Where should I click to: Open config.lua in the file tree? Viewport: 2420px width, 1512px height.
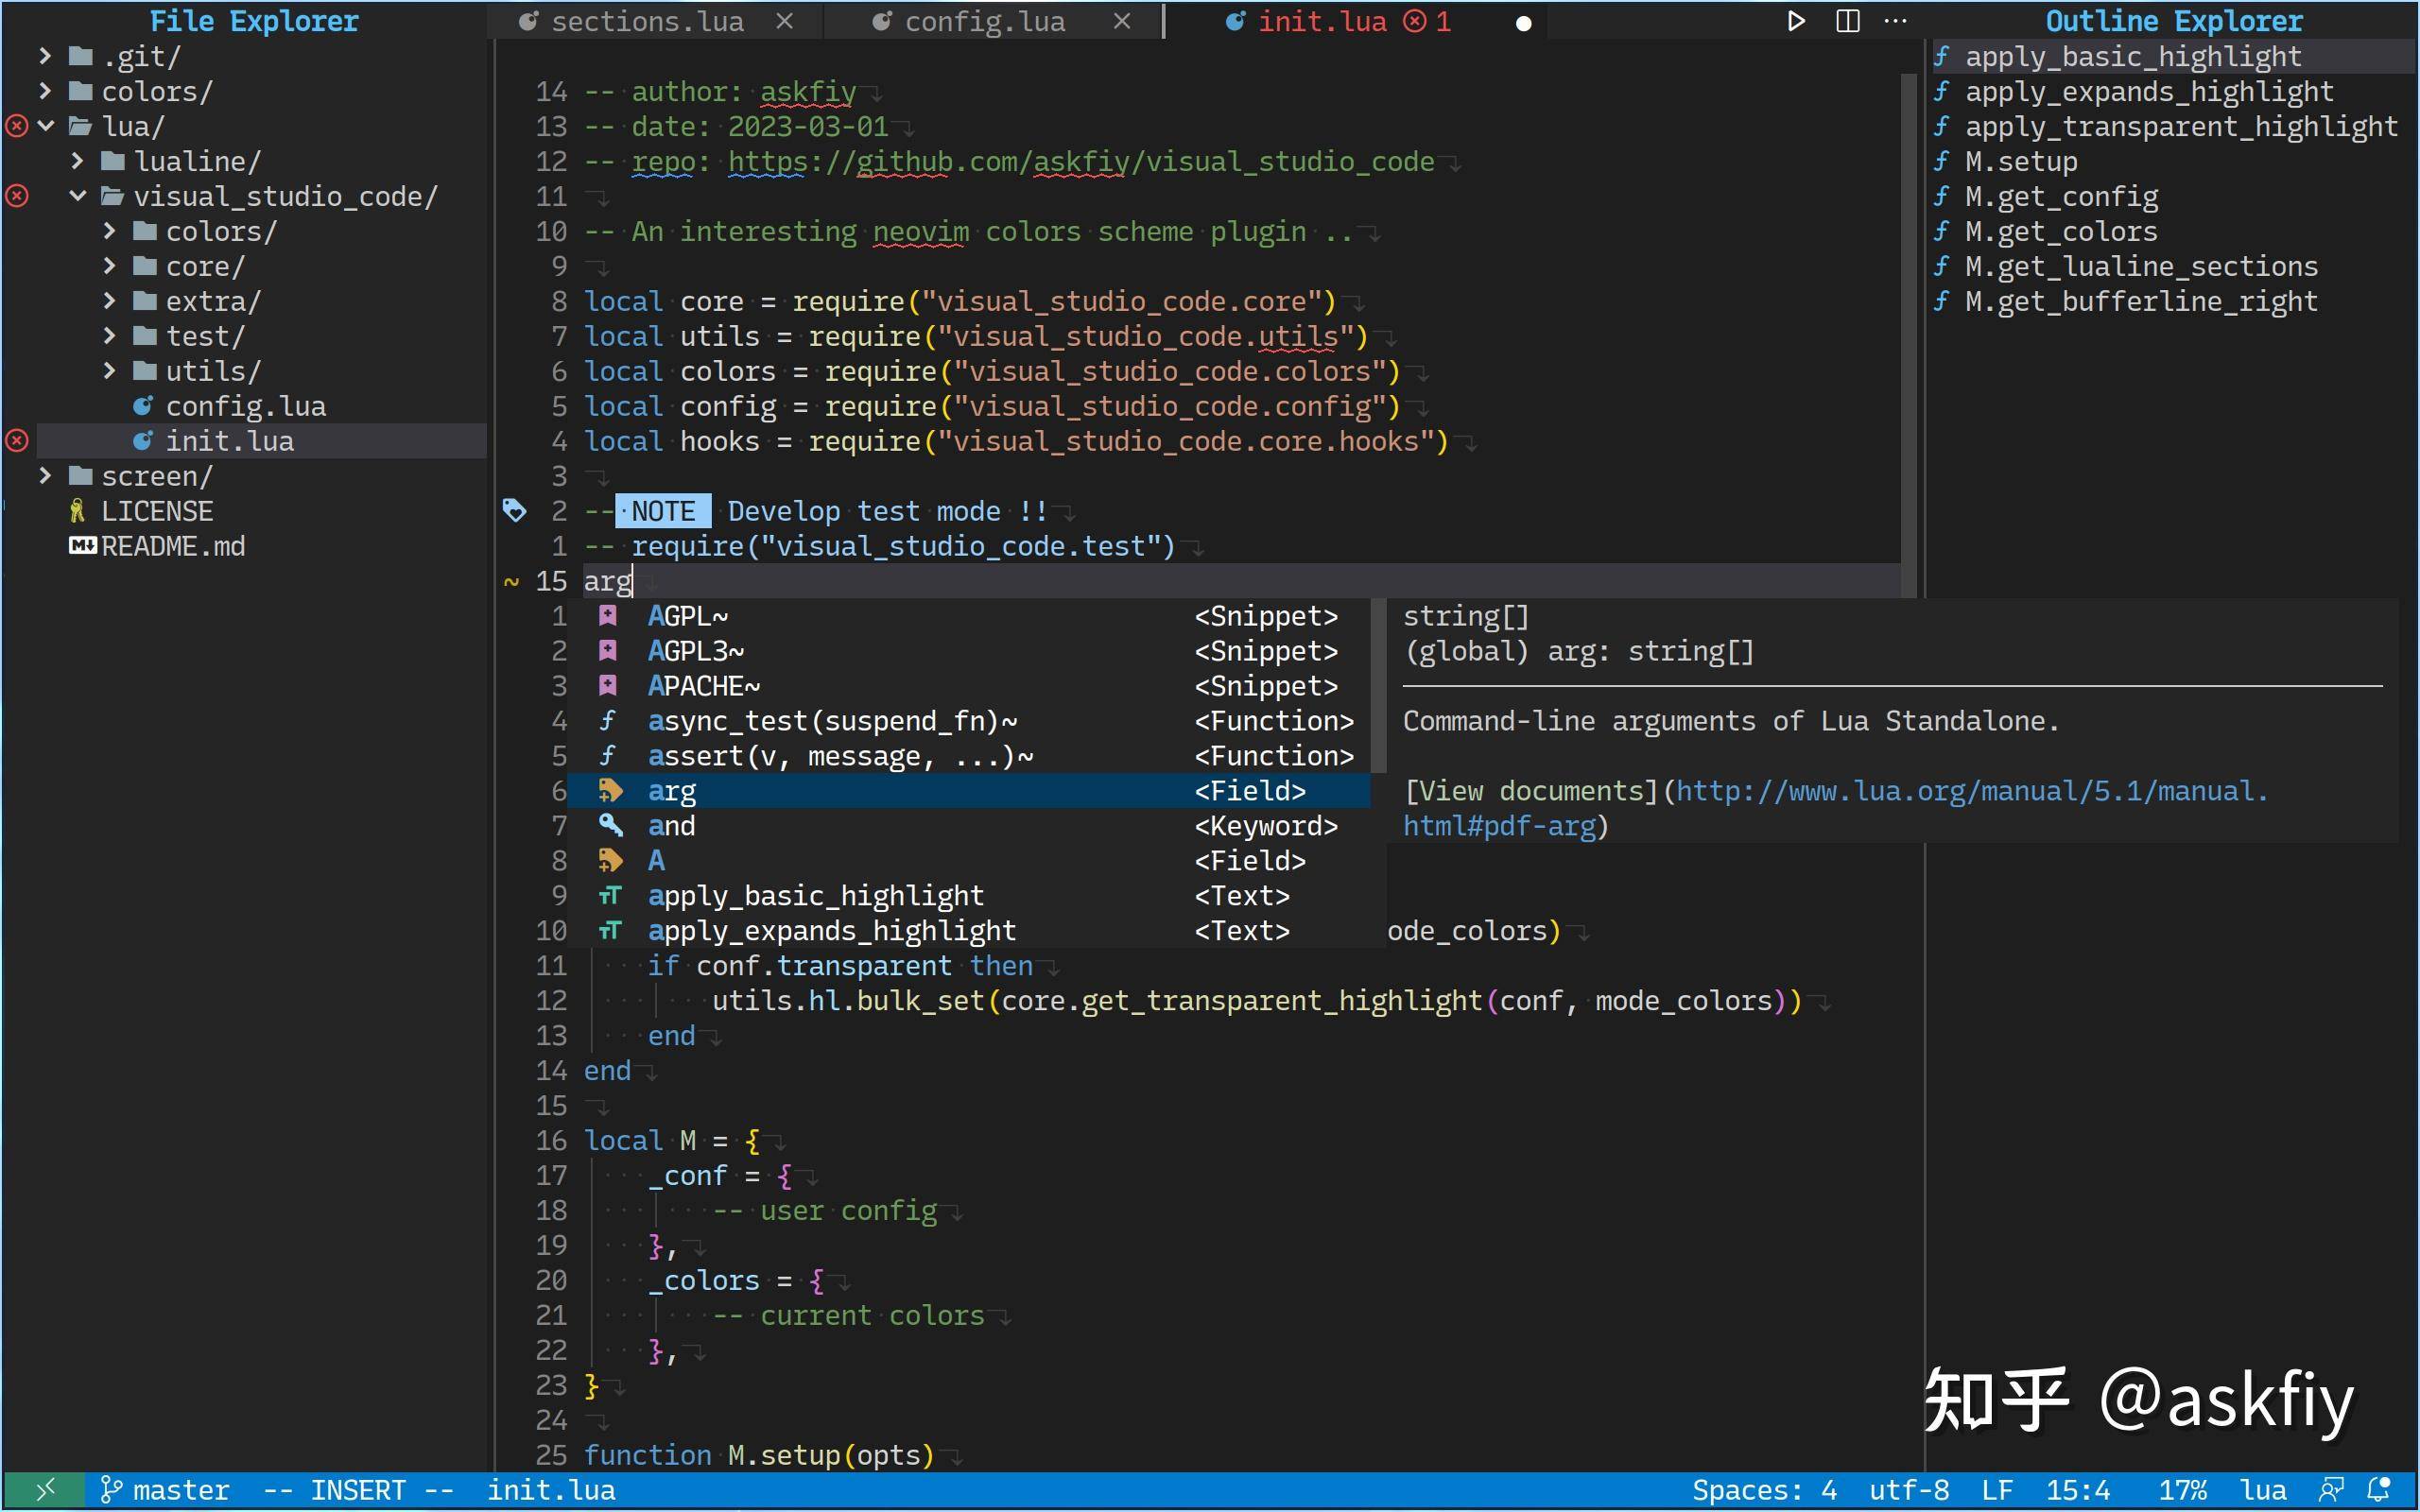click(245, 406)
